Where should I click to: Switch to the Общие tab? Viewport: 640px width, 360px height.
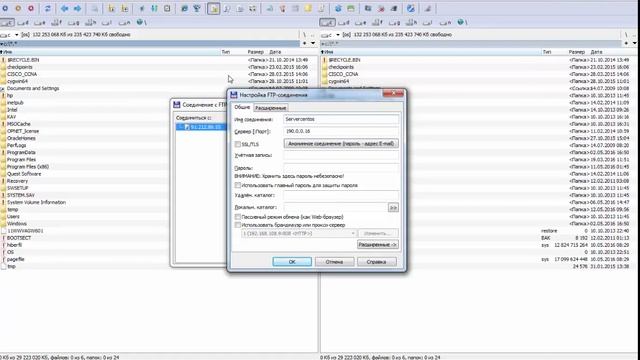(x=242, y=107)
